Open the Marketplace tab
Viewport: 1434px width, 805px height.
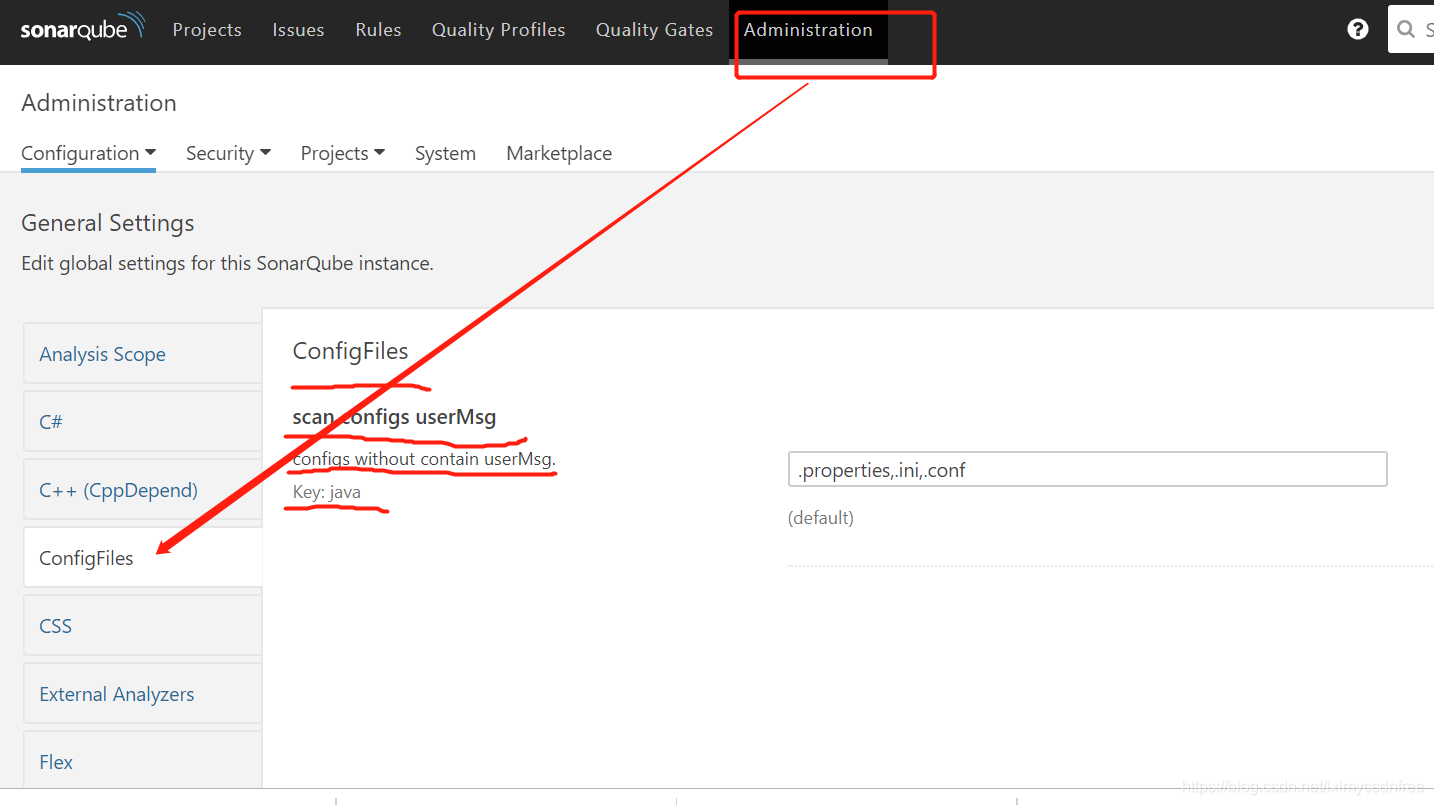pyautogui.click(x=559, y=153)
